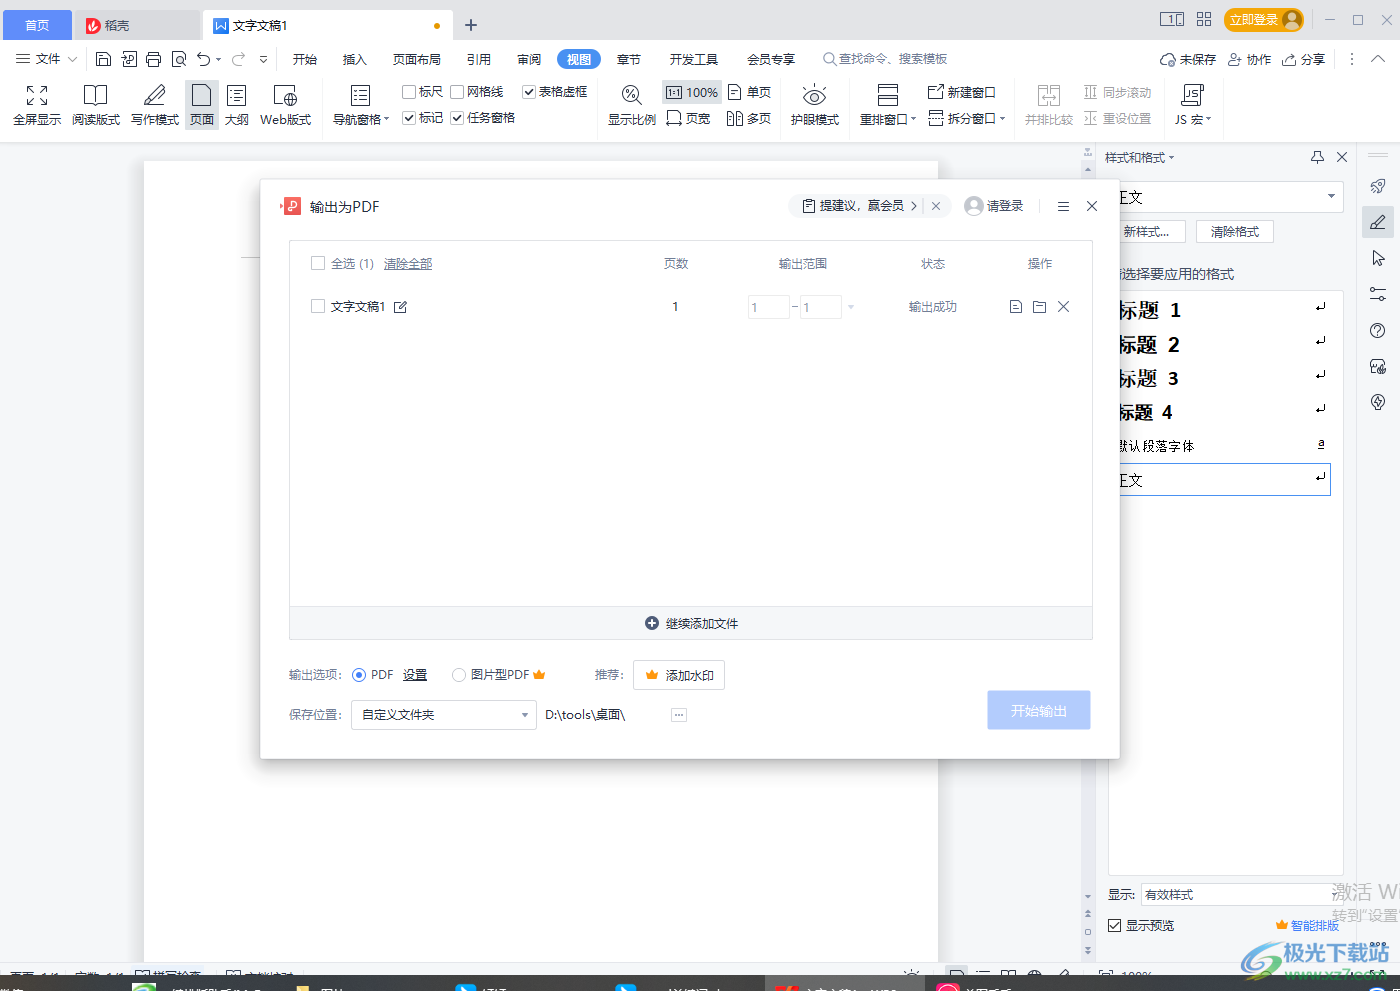Viewport: 1400px width, 991px height.
Task: Select the 大纲 outline view
Action: click(x=237, y=105)
